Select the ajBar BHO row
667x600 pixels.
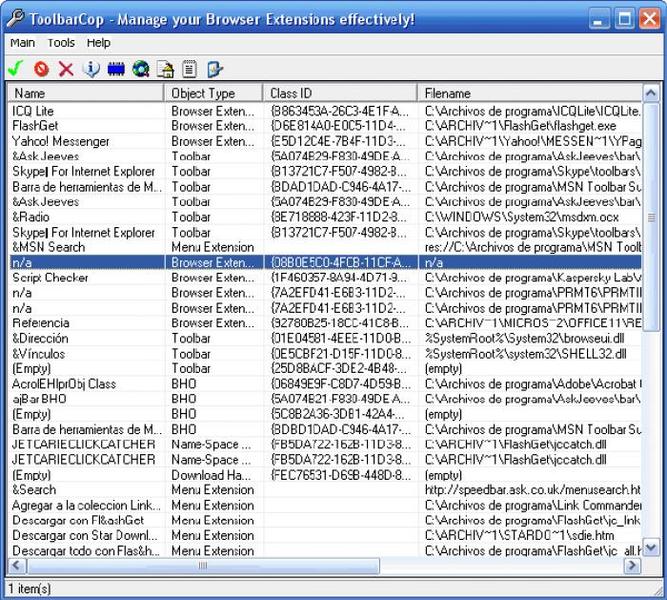[325, 399]
